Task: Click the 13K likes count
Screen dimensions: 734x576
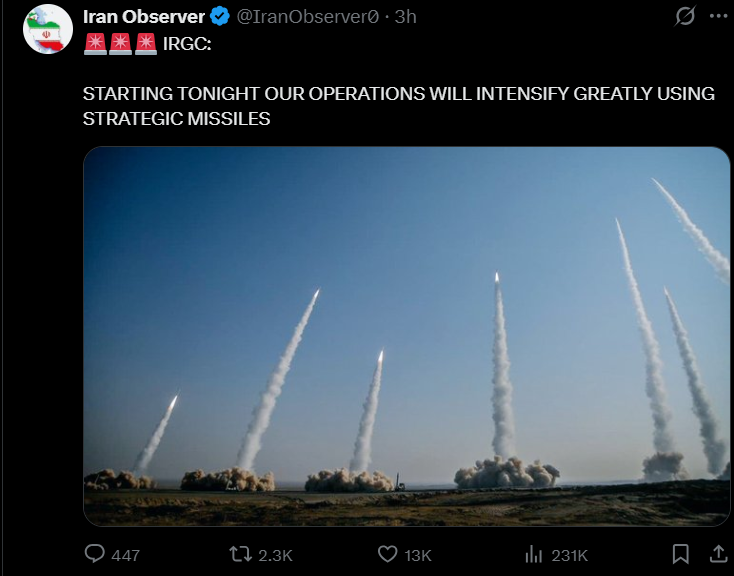Action: pyautogui.click(x=418, y=555)
